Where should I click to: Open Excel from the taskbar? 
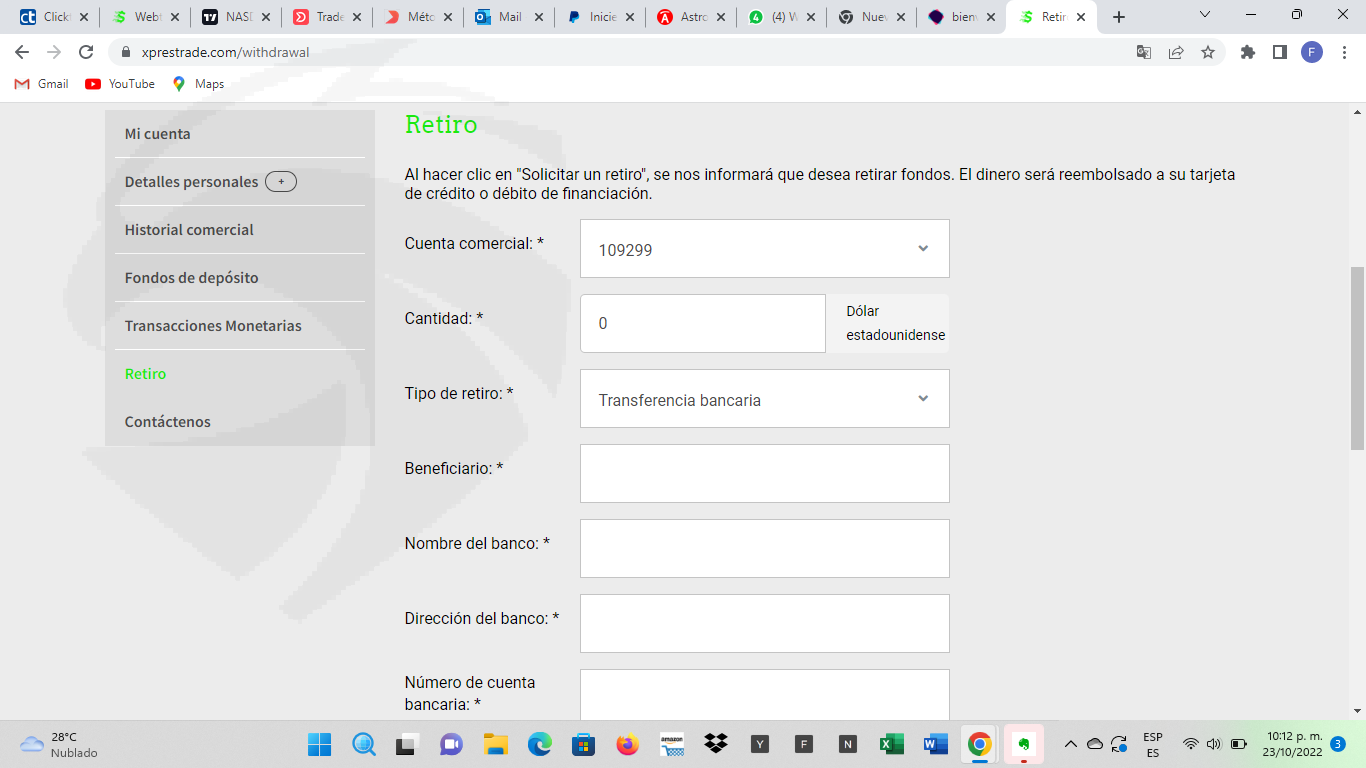tap(891, 744)
